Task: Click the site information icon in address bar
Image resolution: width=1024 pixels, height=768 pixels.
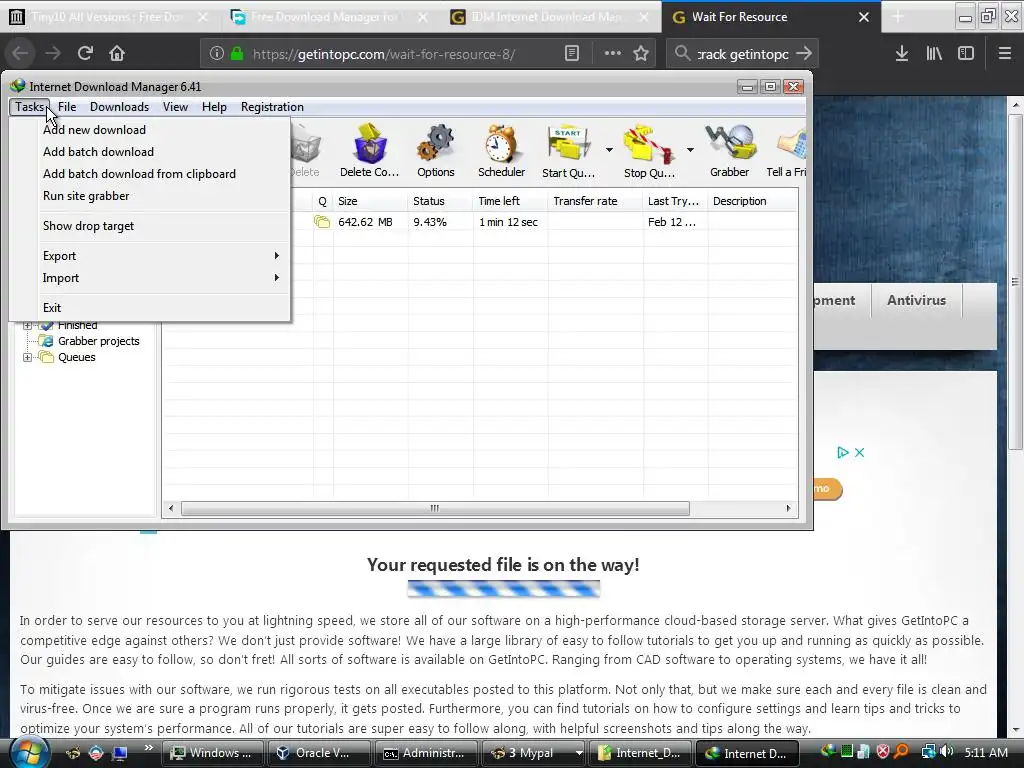Action: 217,54
